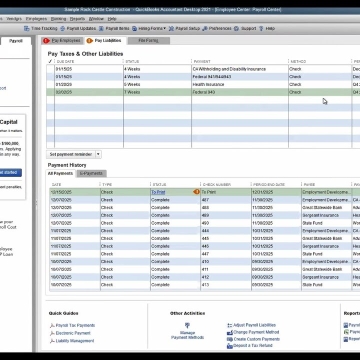Show the All Payments tab
This screenshot has height=360, width=360.
pyautogui.click(x=60, y=174)
